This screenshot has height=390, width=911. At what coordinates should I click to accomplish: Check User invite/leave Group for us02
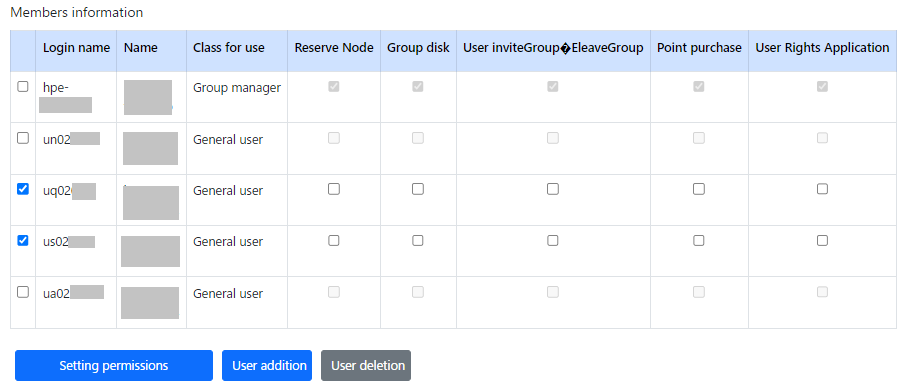[x=553, y=240]
